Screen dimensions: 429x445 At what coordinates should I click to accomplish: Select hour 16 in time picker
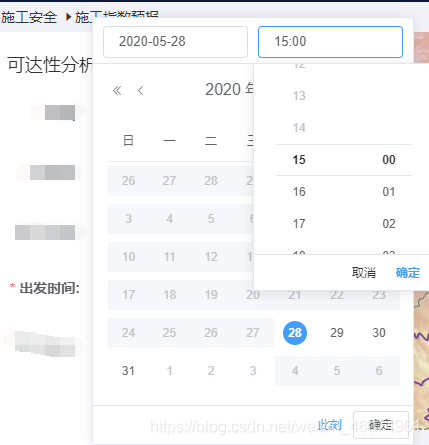299,192
